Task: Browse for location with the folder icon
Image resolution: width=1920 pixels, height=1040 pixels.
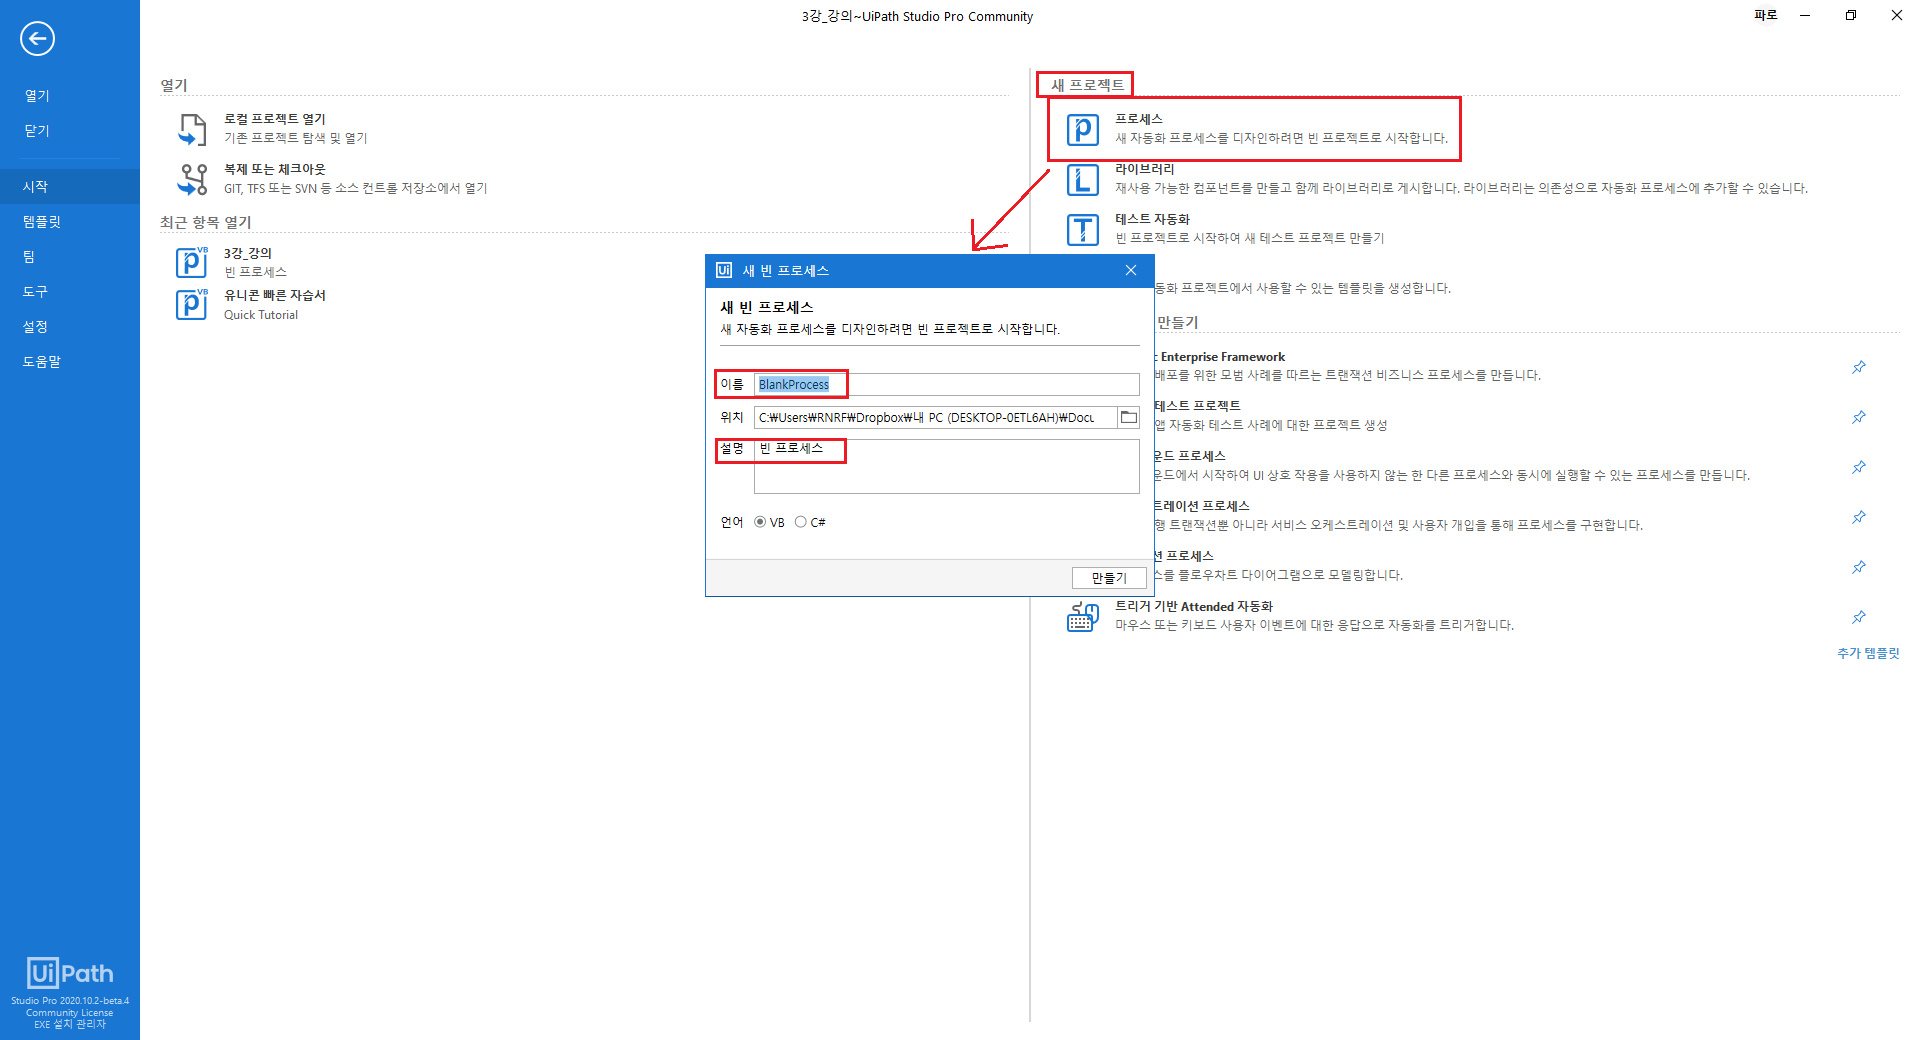Action: [1129, 417]
